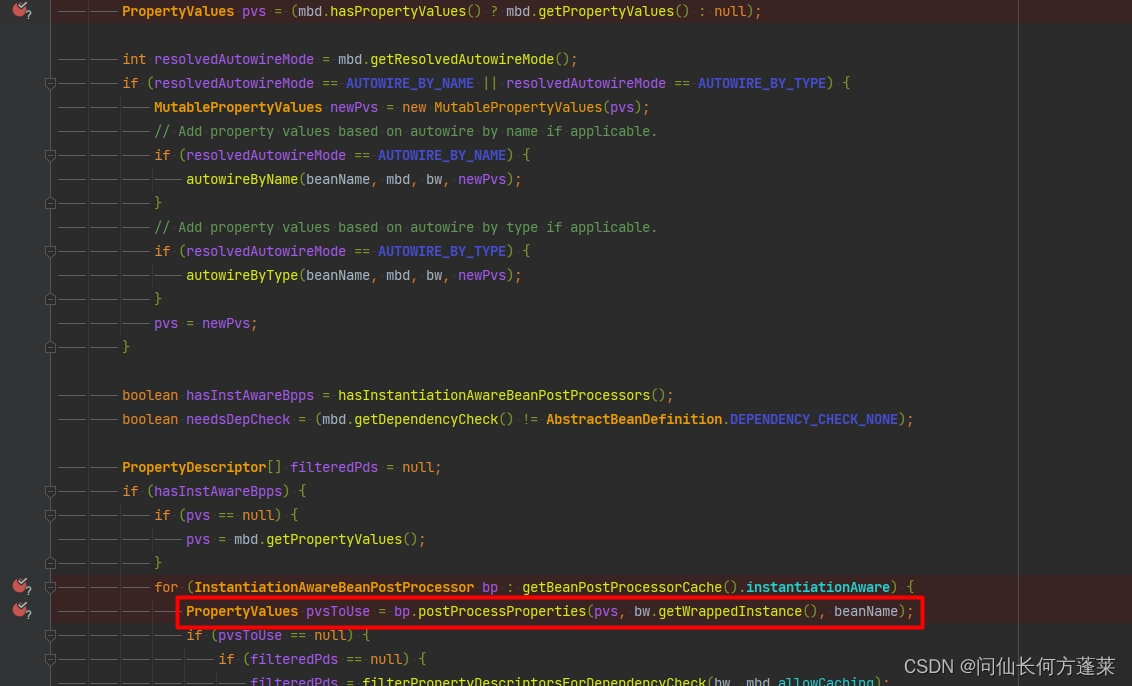Click hasInstantiationAwareBeanPostProcessors() call
Screen dimensions: 1132x686
coord(502,395)
